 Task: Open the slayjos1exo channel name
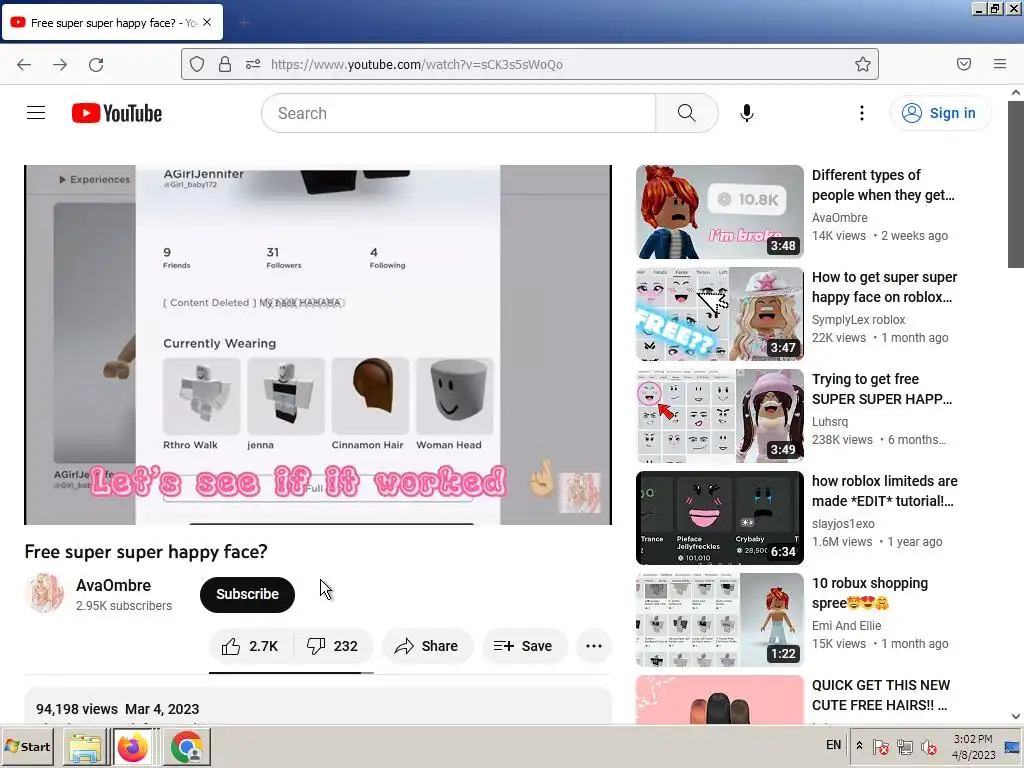tap(843, 523)
